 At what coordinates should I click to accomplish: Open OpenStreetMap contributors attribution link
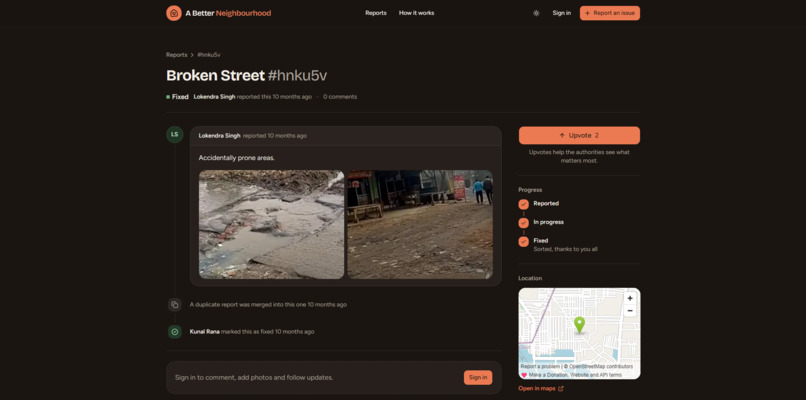coord(600,367)
